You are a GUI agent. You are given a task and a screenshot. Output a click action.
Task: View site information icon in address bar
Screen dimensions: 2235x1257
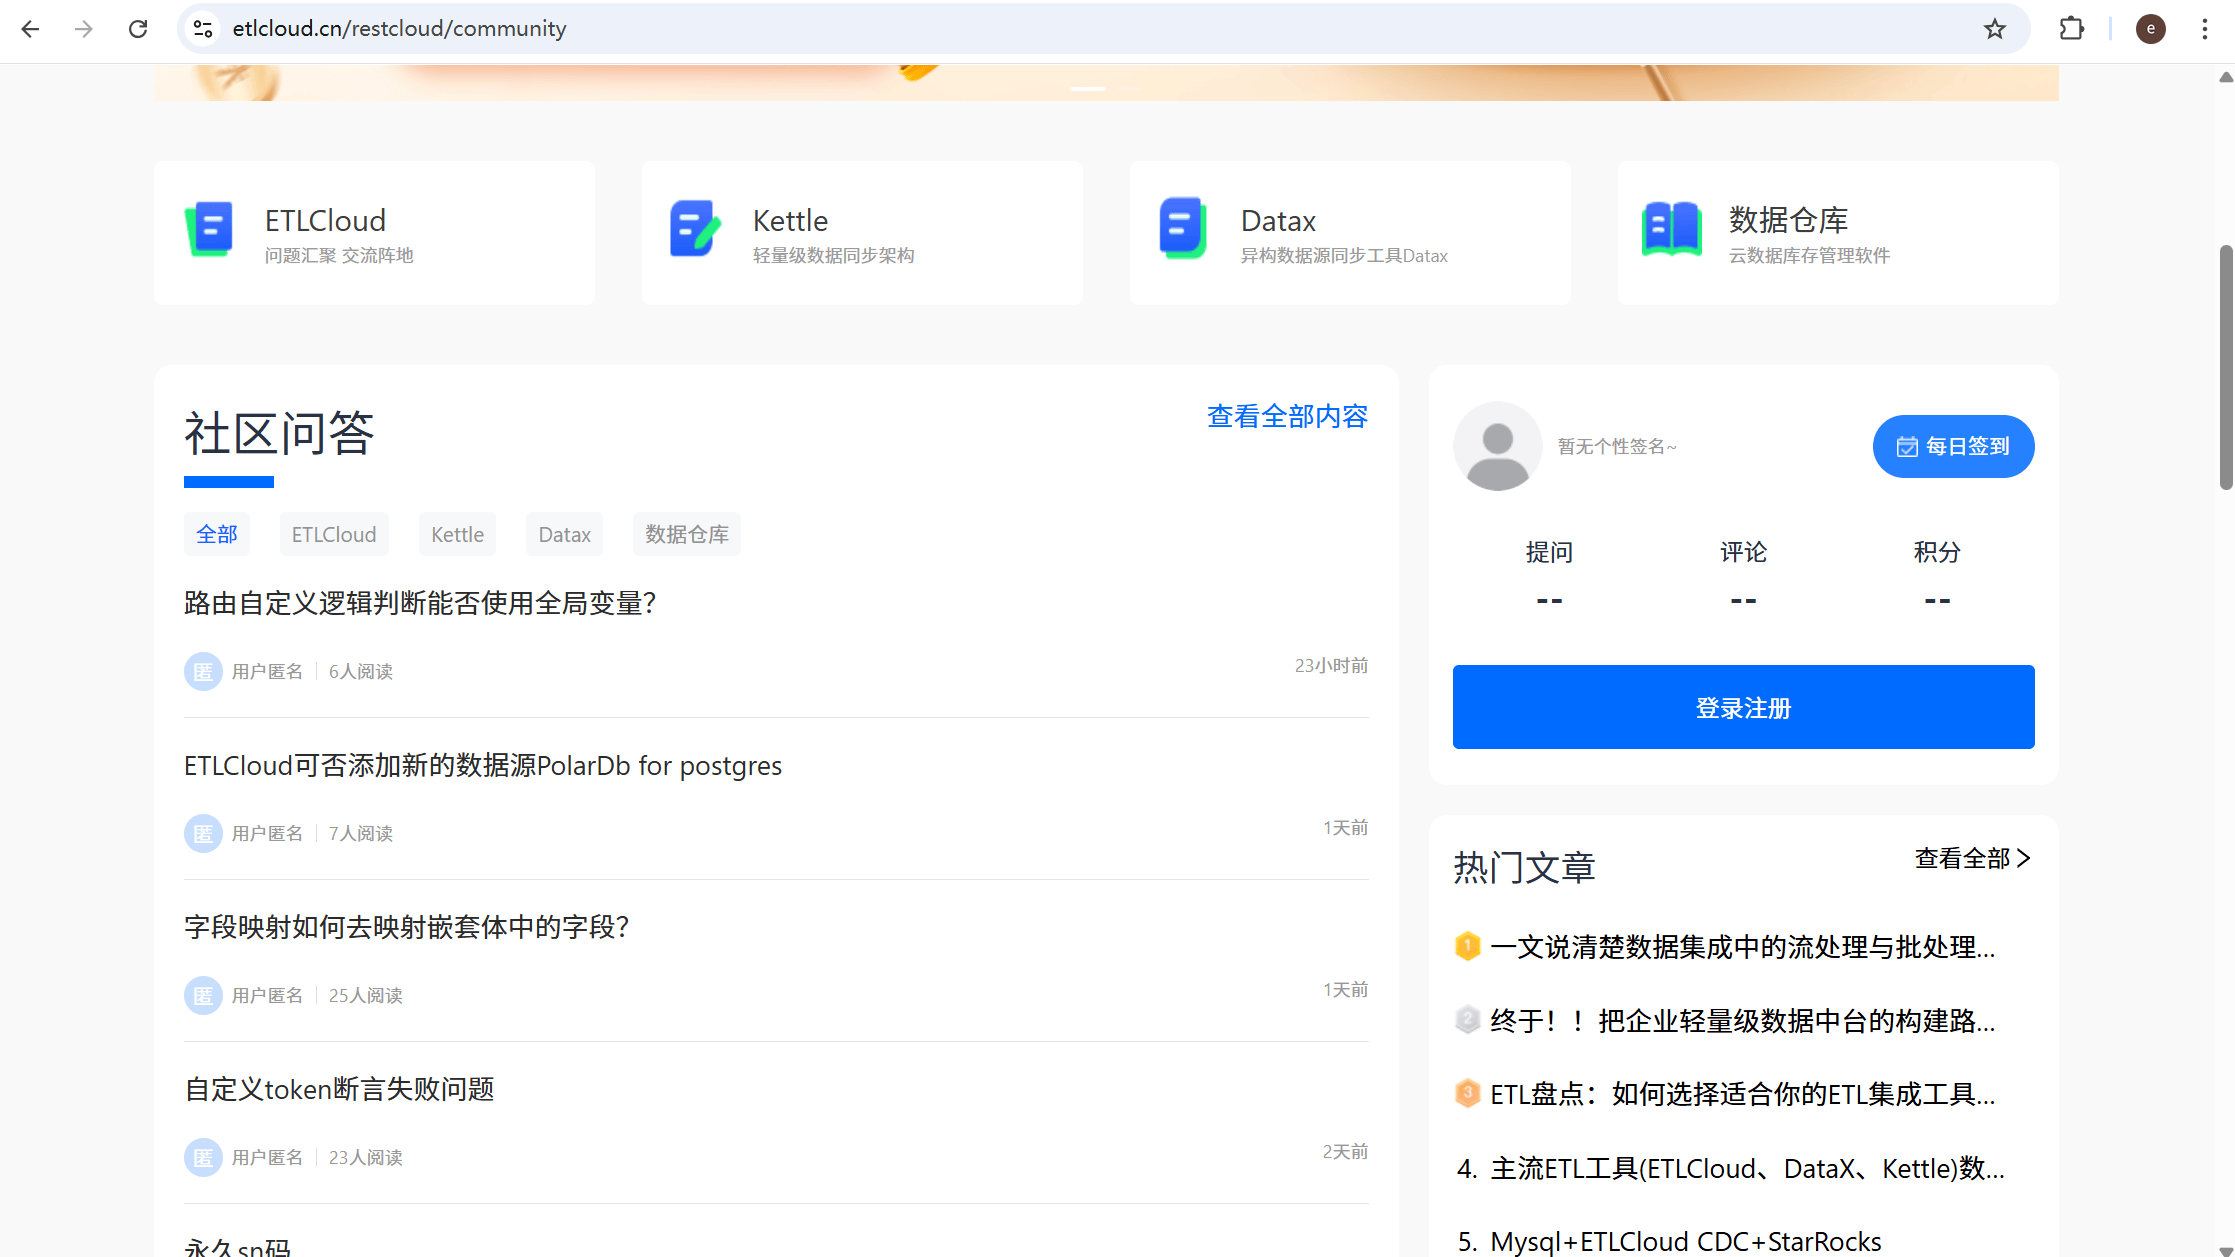(x=203, y=29)
